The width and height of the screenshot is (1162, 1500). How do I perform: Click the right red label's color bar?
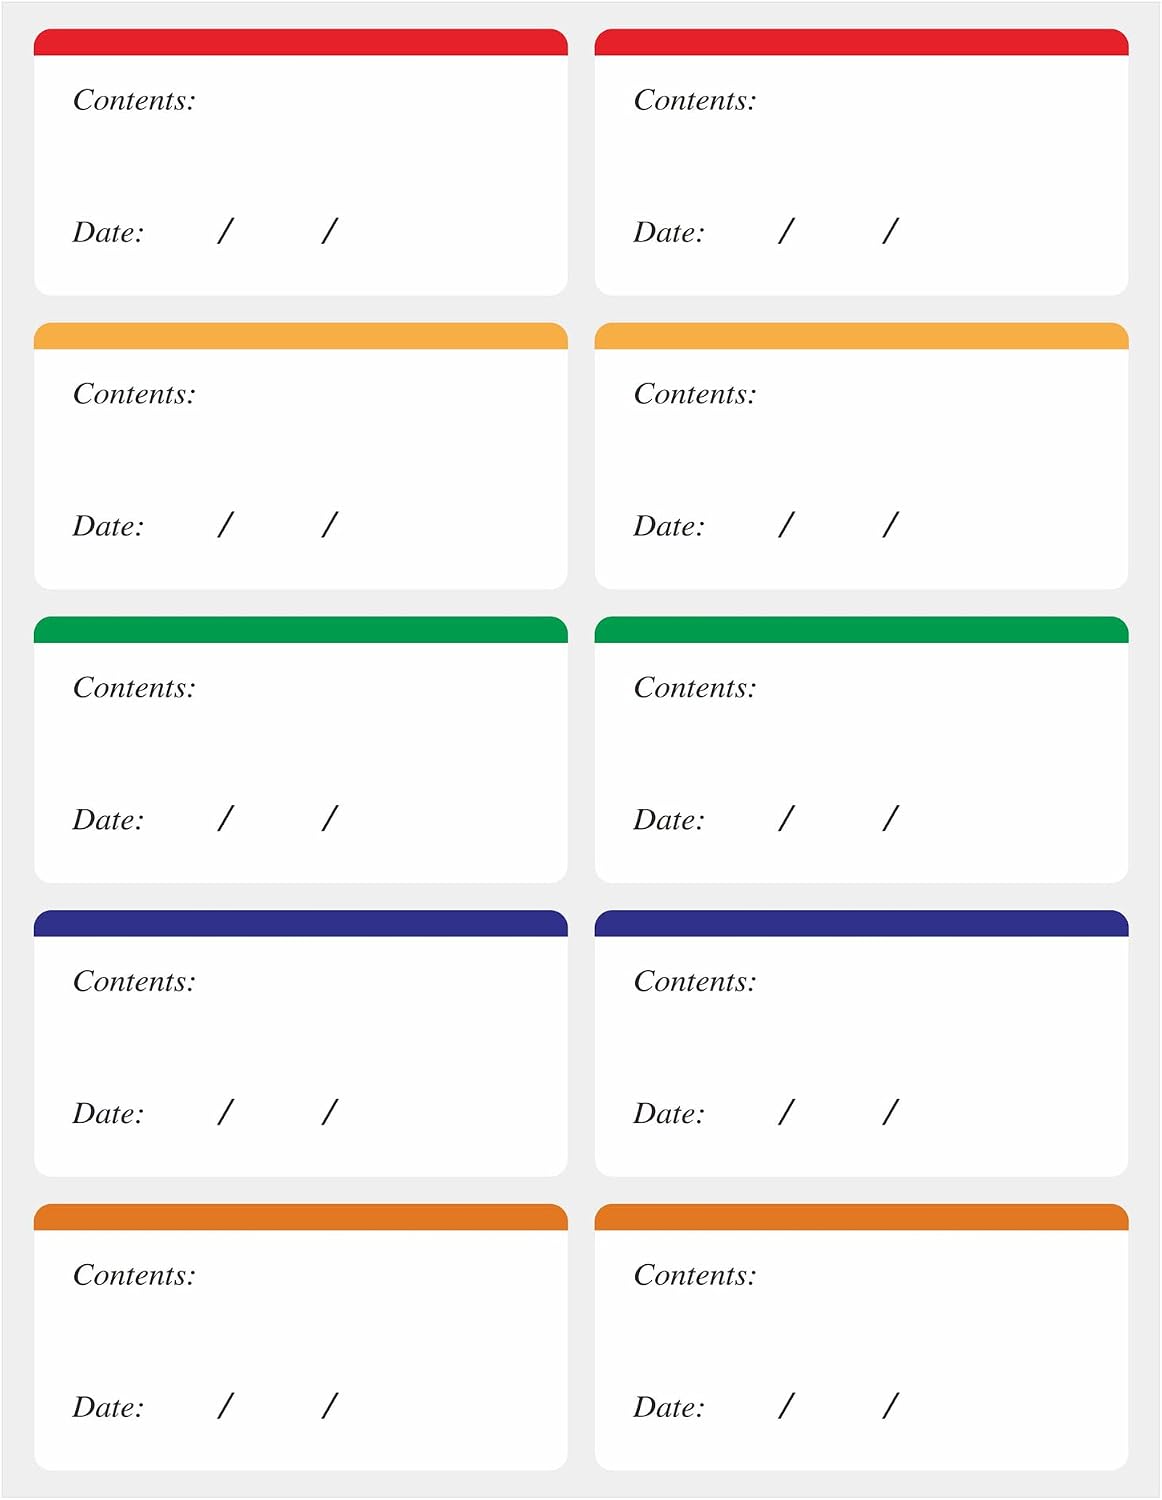[861, 42]
